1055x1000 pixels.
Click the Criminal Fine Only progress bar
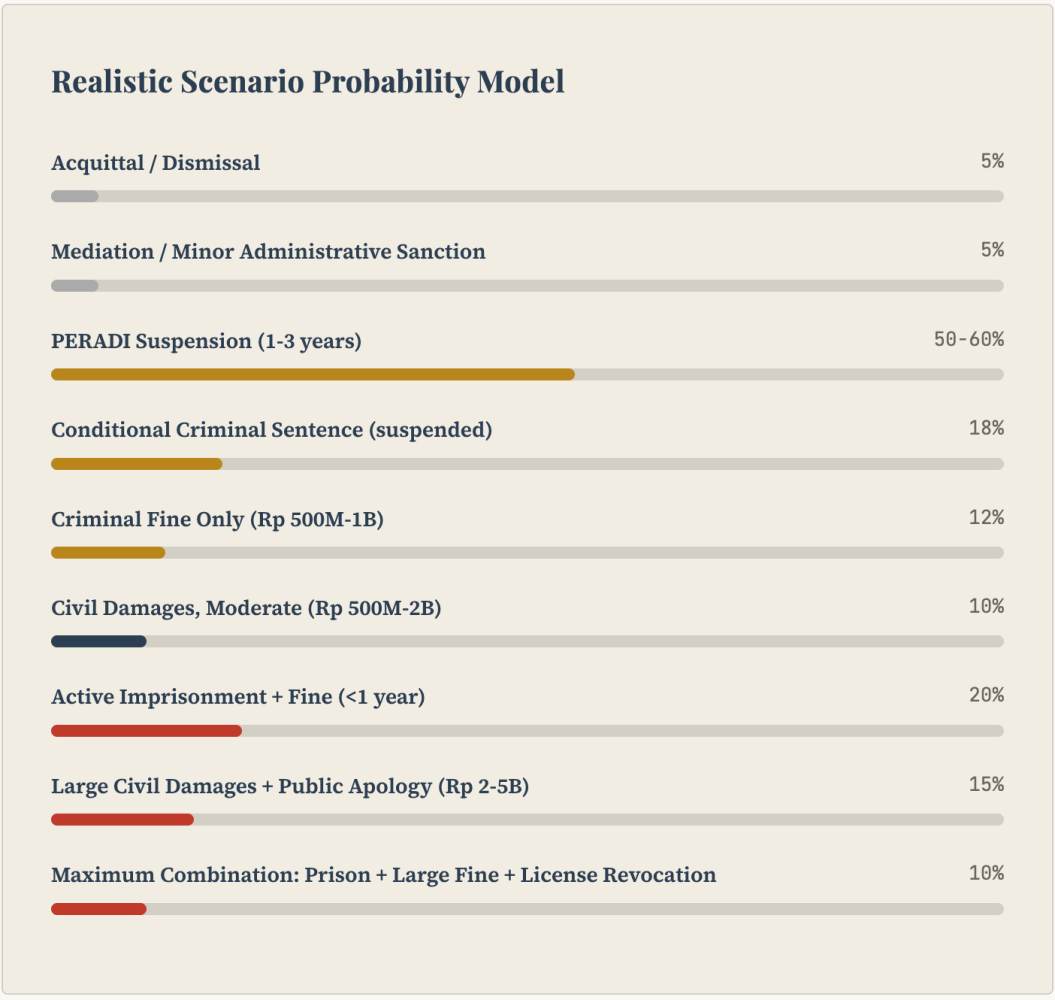[x=528, y=552]
